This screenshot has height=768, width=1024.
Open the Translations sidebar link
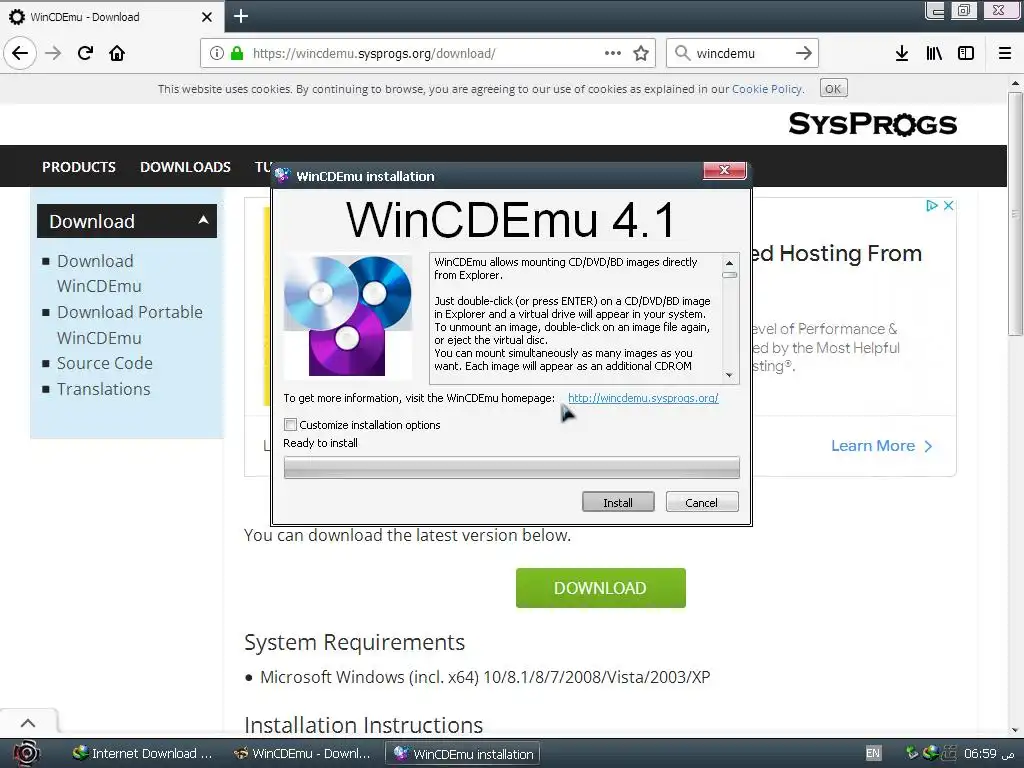[x=103, y=389]
